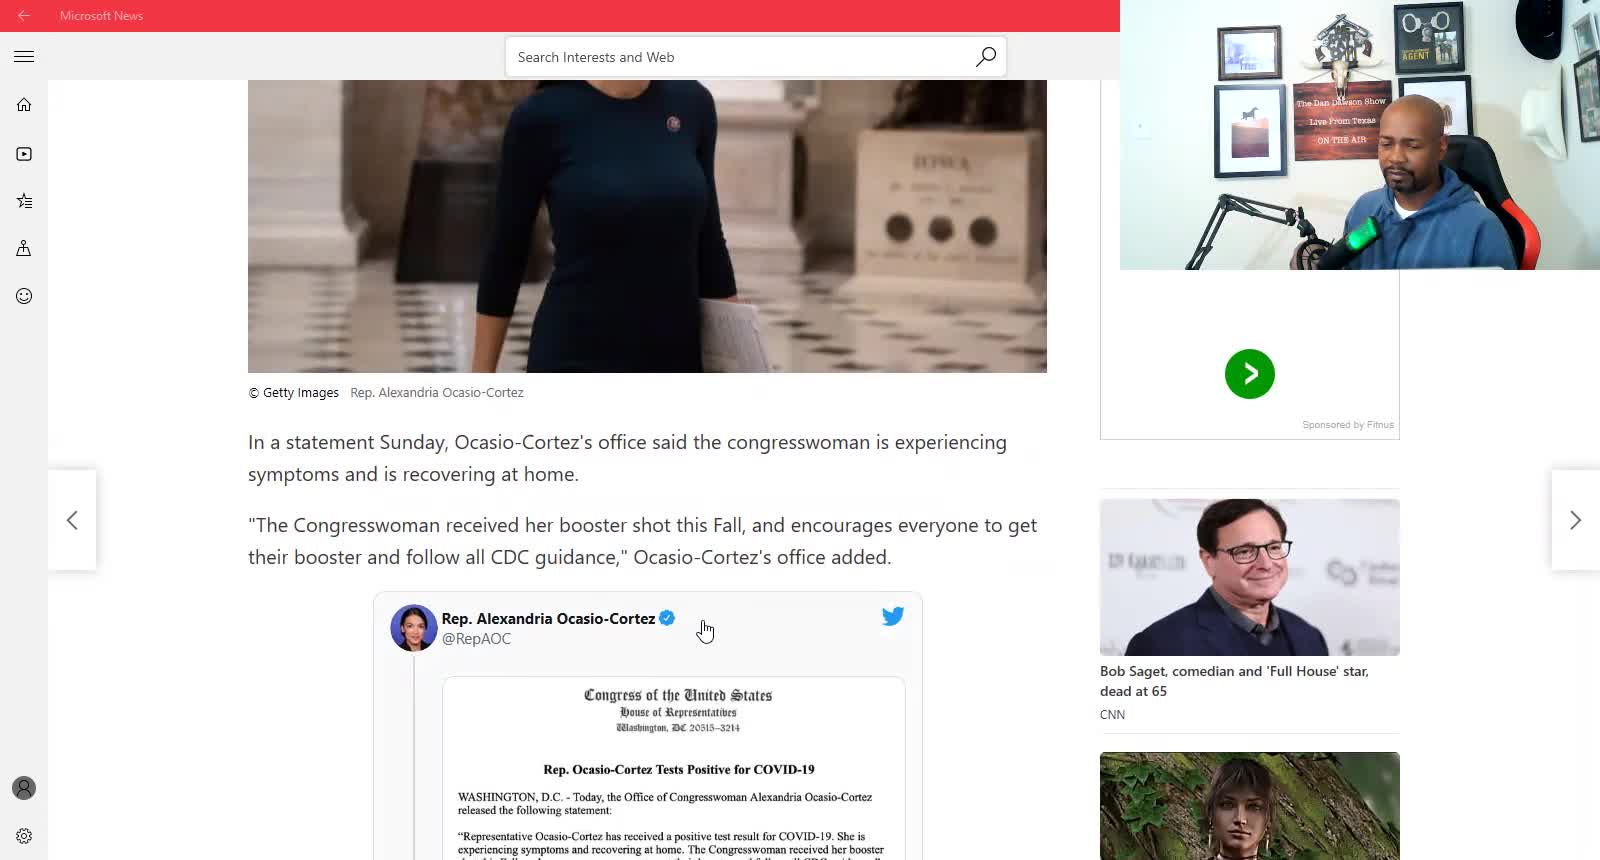Image resolution: width=1600 pixels, height=860 pixels.
Task: Open the Twitter bird icon on tweet
Action: click(x=893, y=616)
